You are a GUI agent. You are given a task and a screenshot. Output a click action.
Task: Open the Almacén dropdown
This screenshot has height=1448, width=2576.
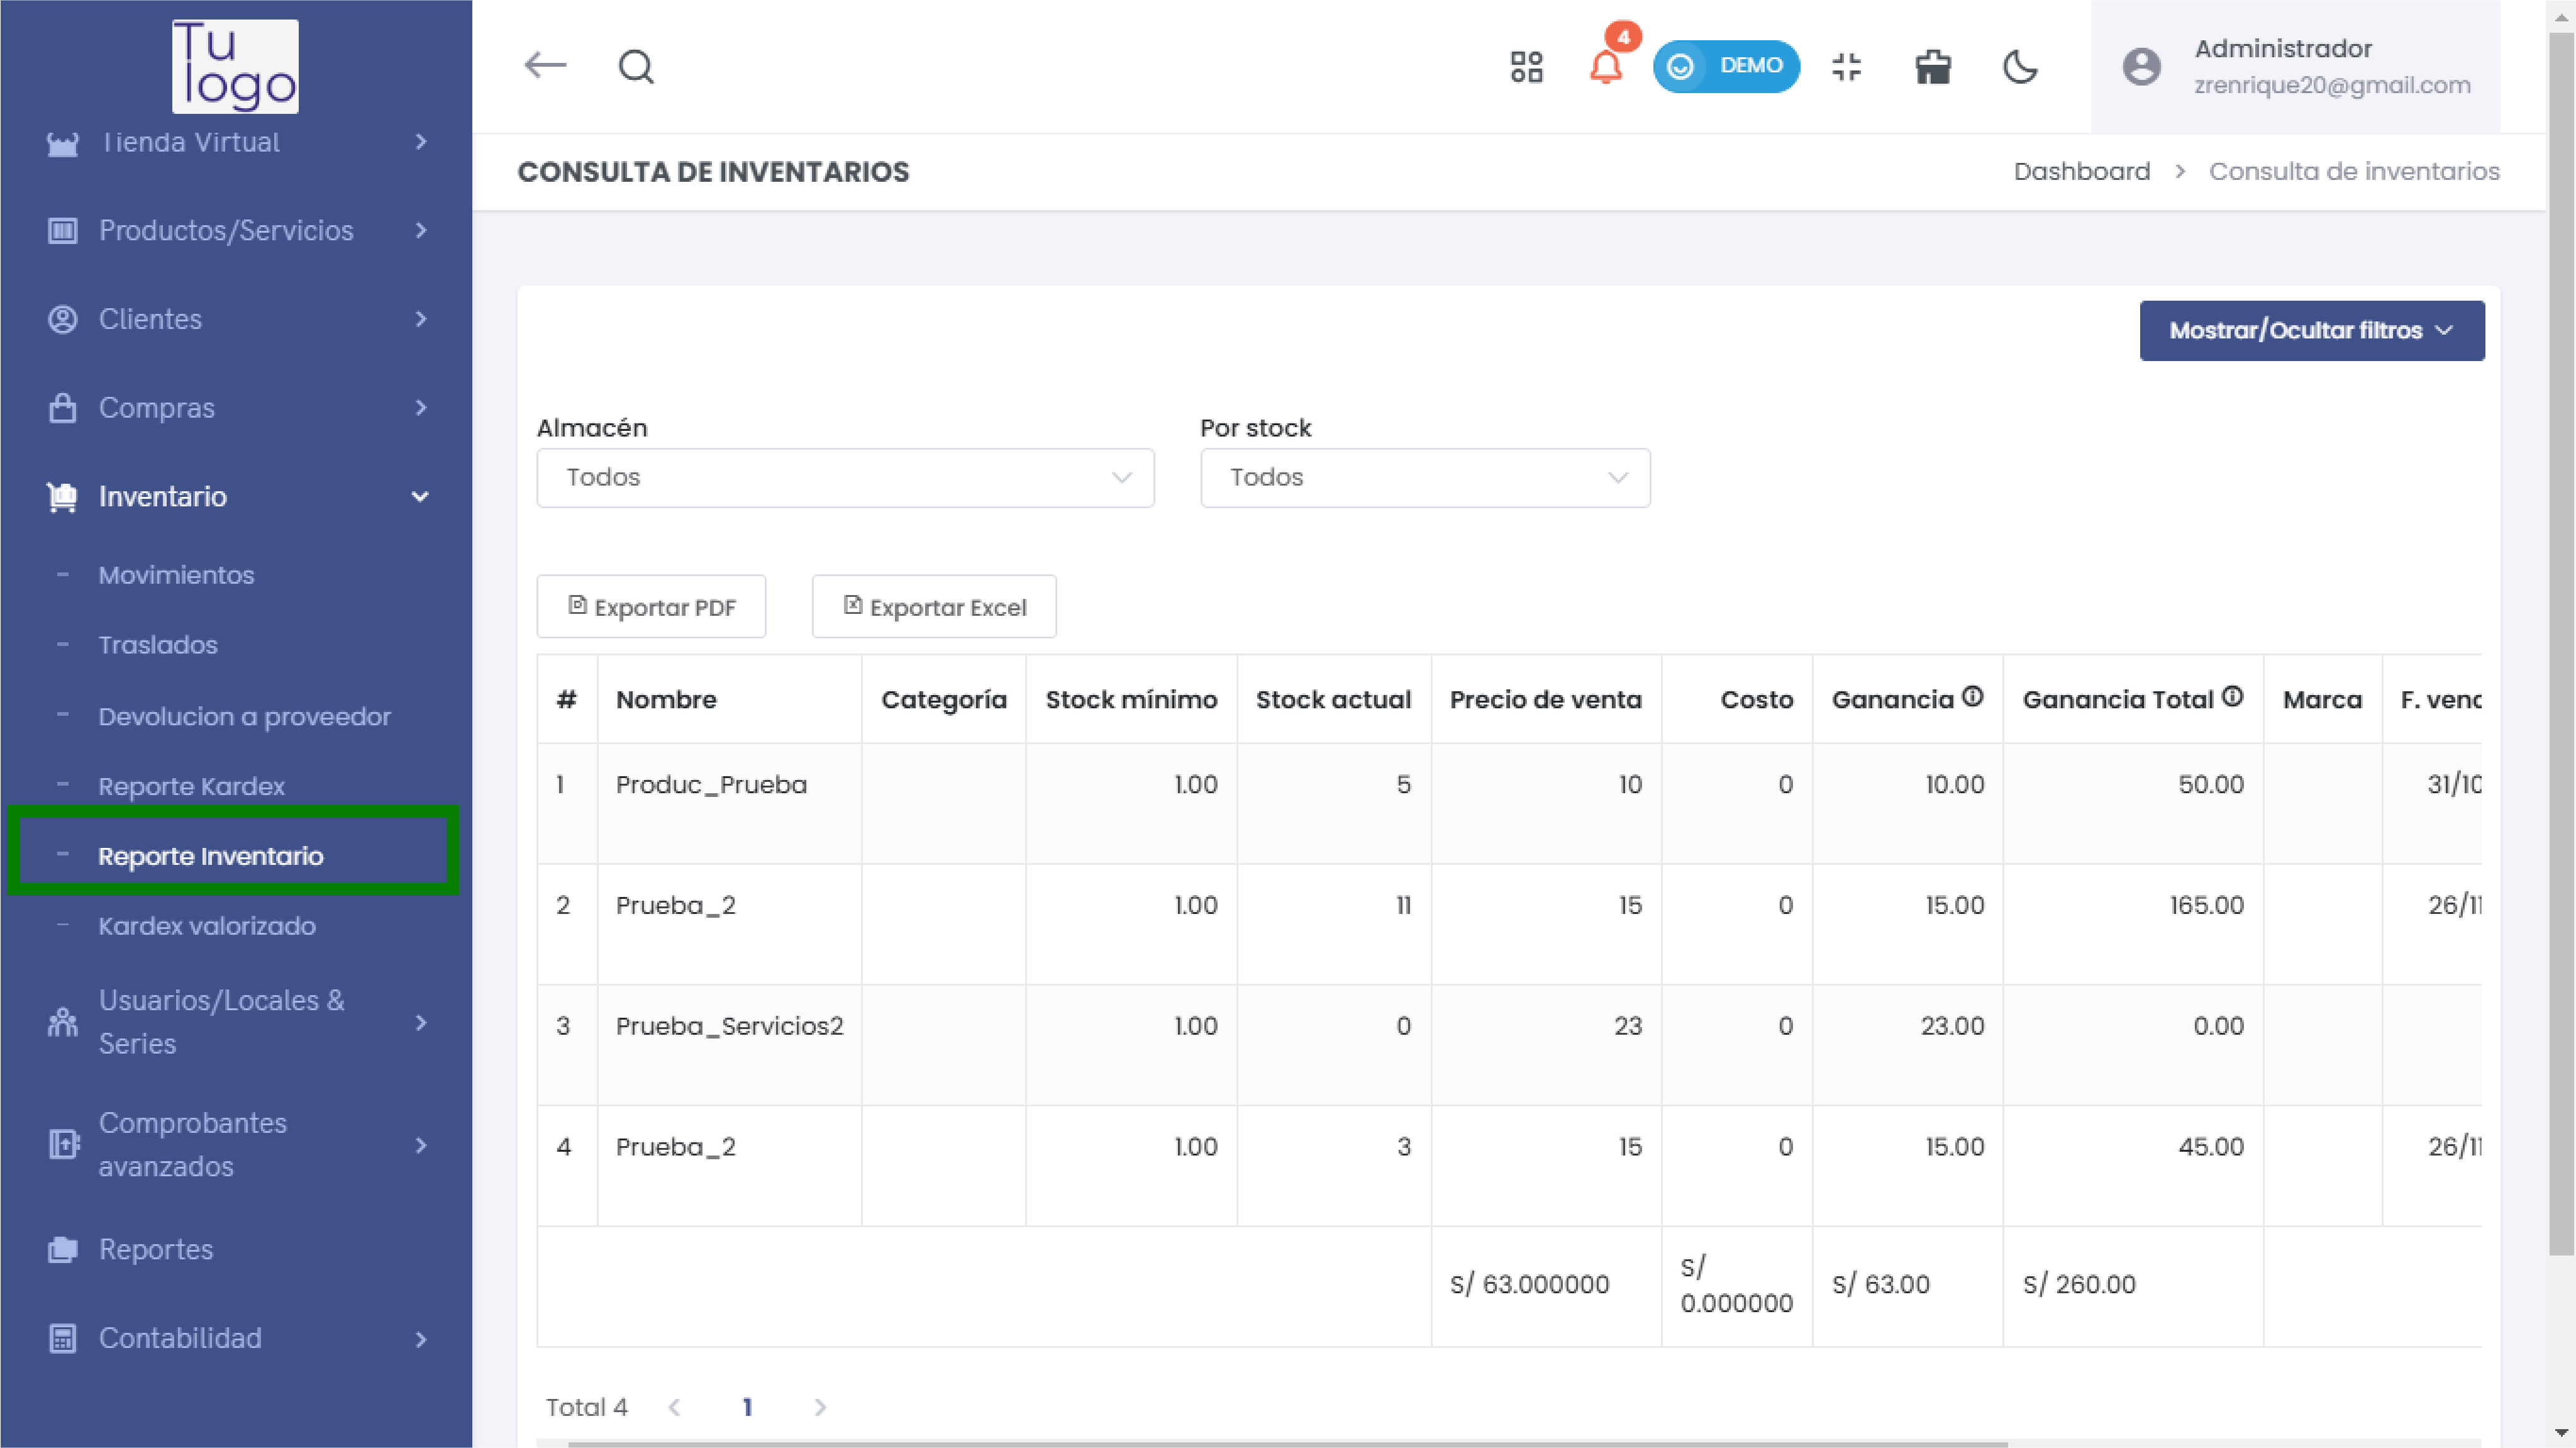click(x=845, y=478)
